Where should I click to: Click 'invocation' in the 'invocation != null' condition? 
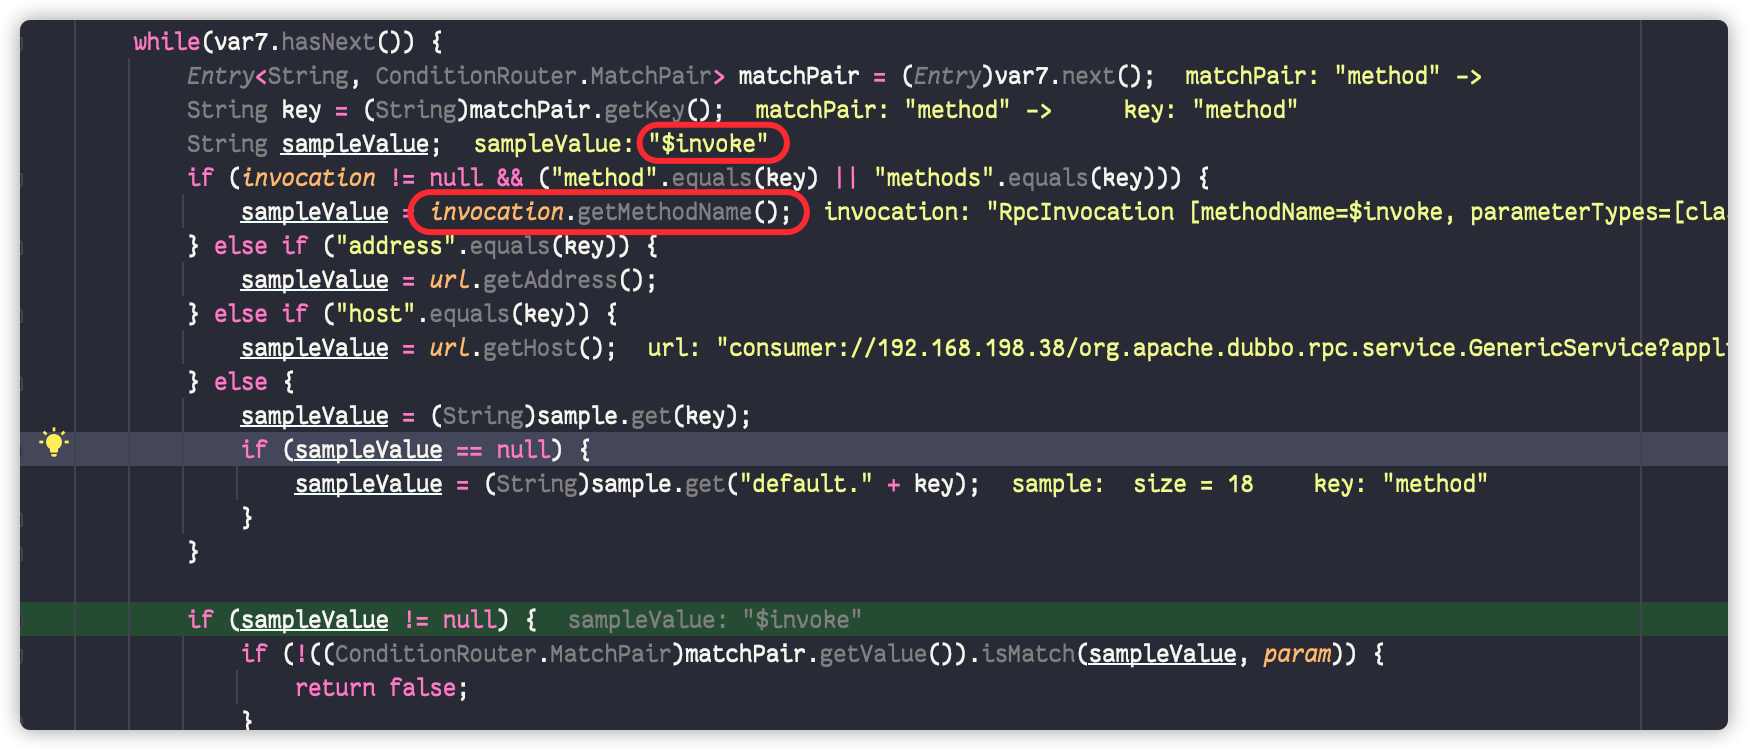point(308,178)
